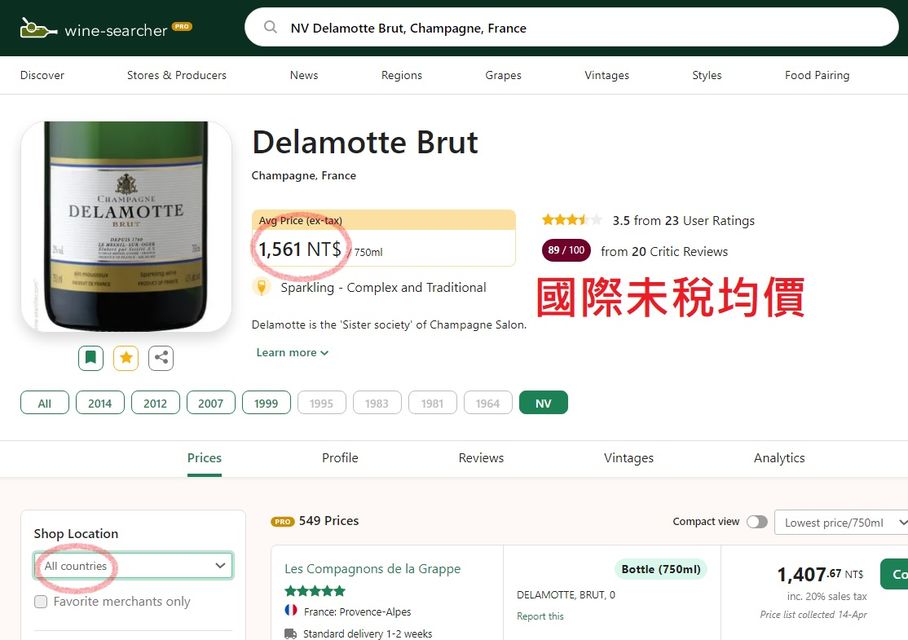Image resolution: width=908 pixels, height=640 pixels.
Task: Click the search magnifier icon
Action: [270, 27]
